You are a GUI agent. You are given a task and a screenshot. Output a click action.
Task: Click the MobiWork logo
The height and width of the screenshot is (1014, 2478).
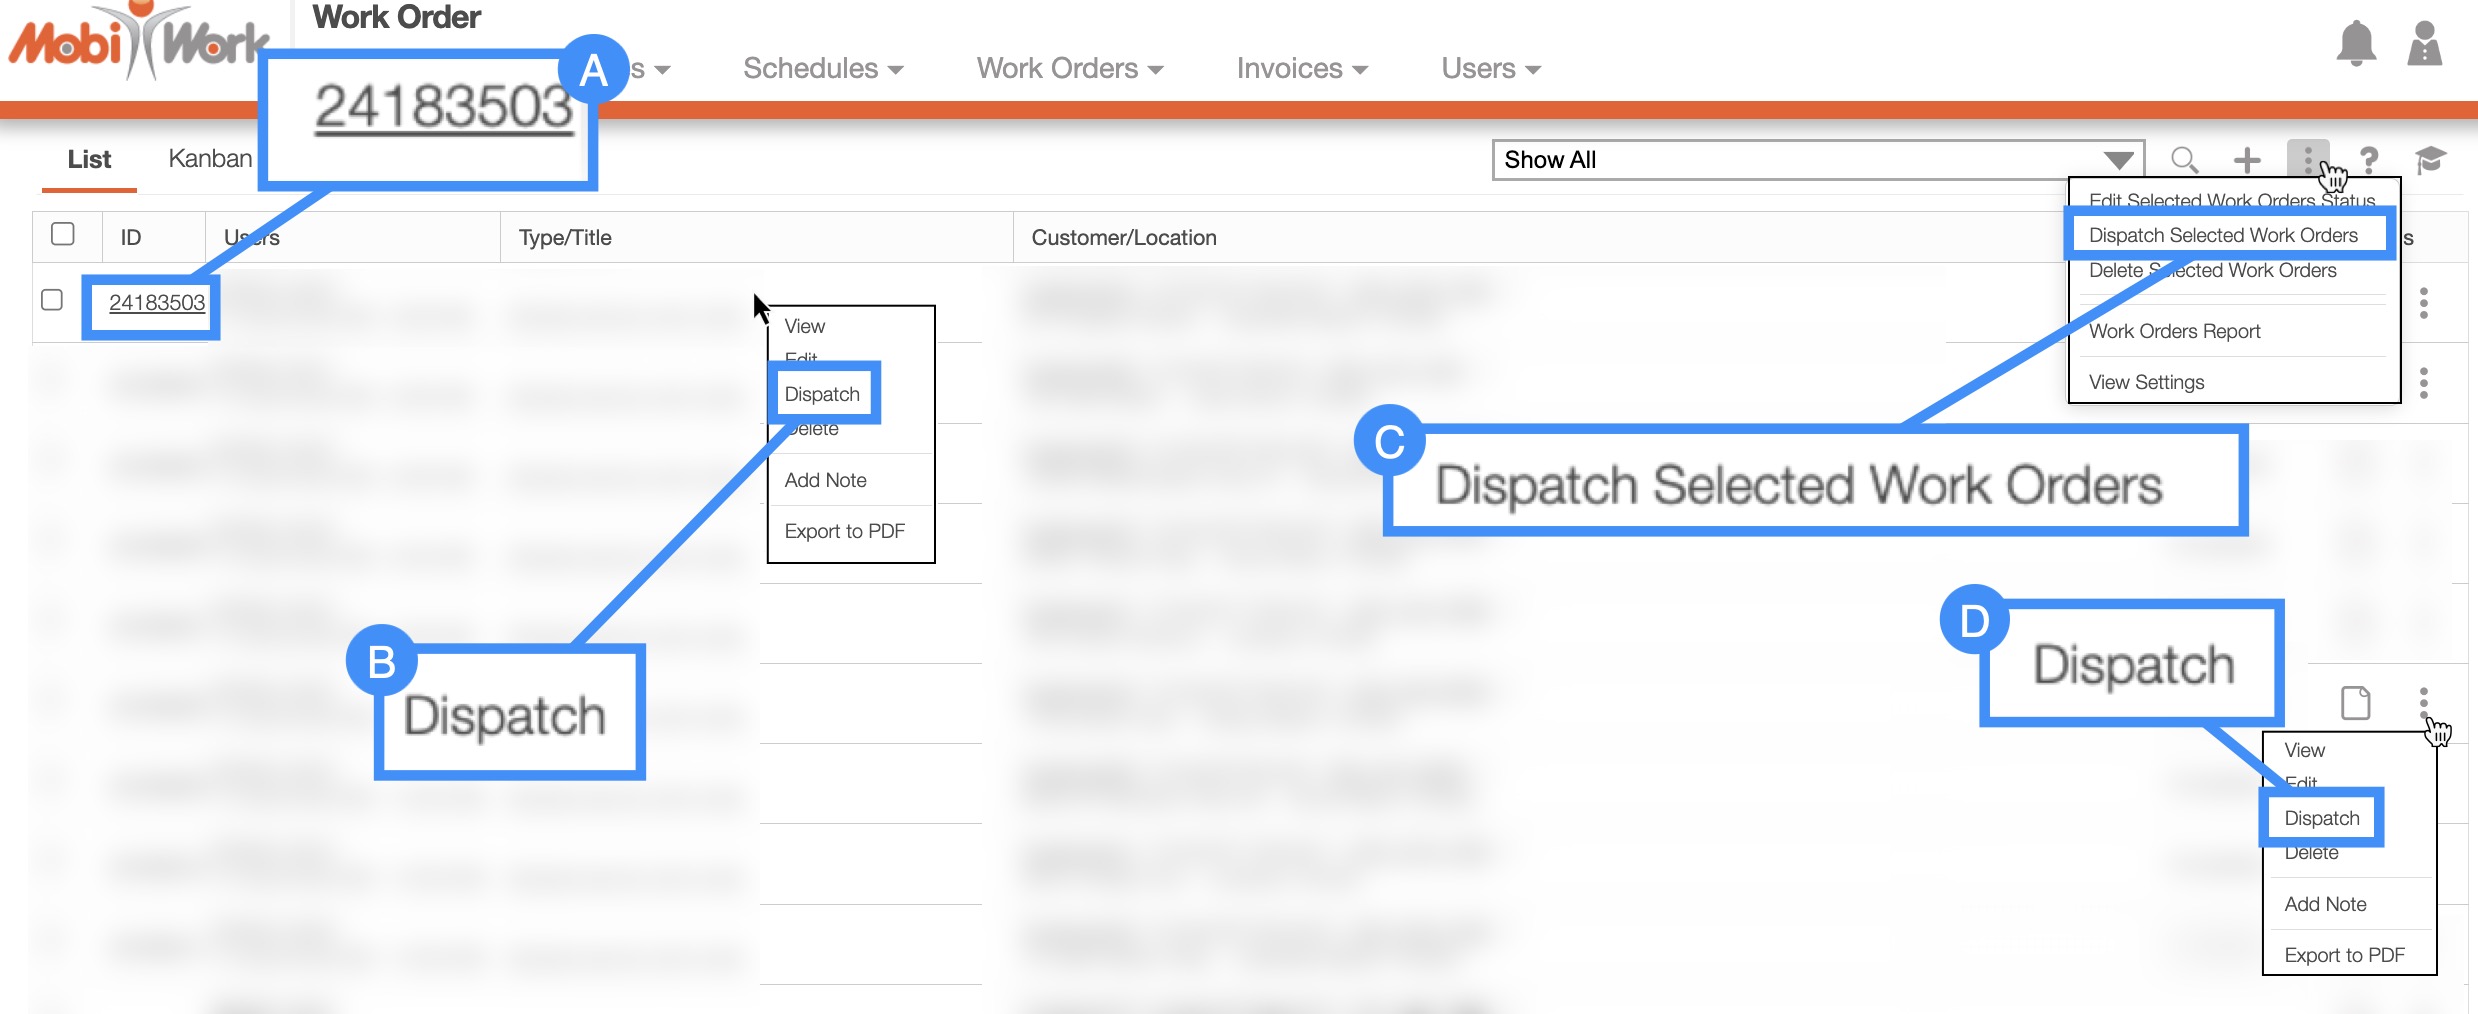coord(138,44)
